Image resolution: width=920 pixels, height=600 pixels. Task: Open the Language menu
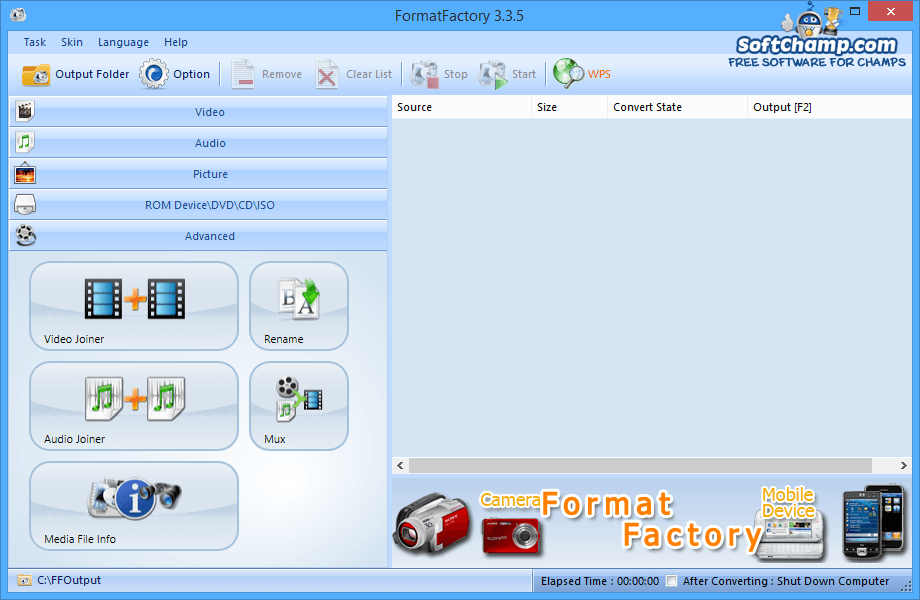[x=123, y=42]
